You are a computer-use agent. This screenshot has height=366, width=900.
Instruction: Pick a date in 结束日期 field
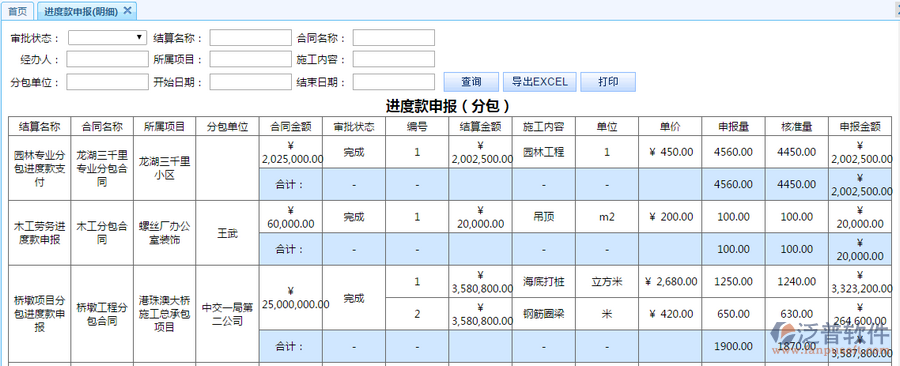[x=394, y=82]
